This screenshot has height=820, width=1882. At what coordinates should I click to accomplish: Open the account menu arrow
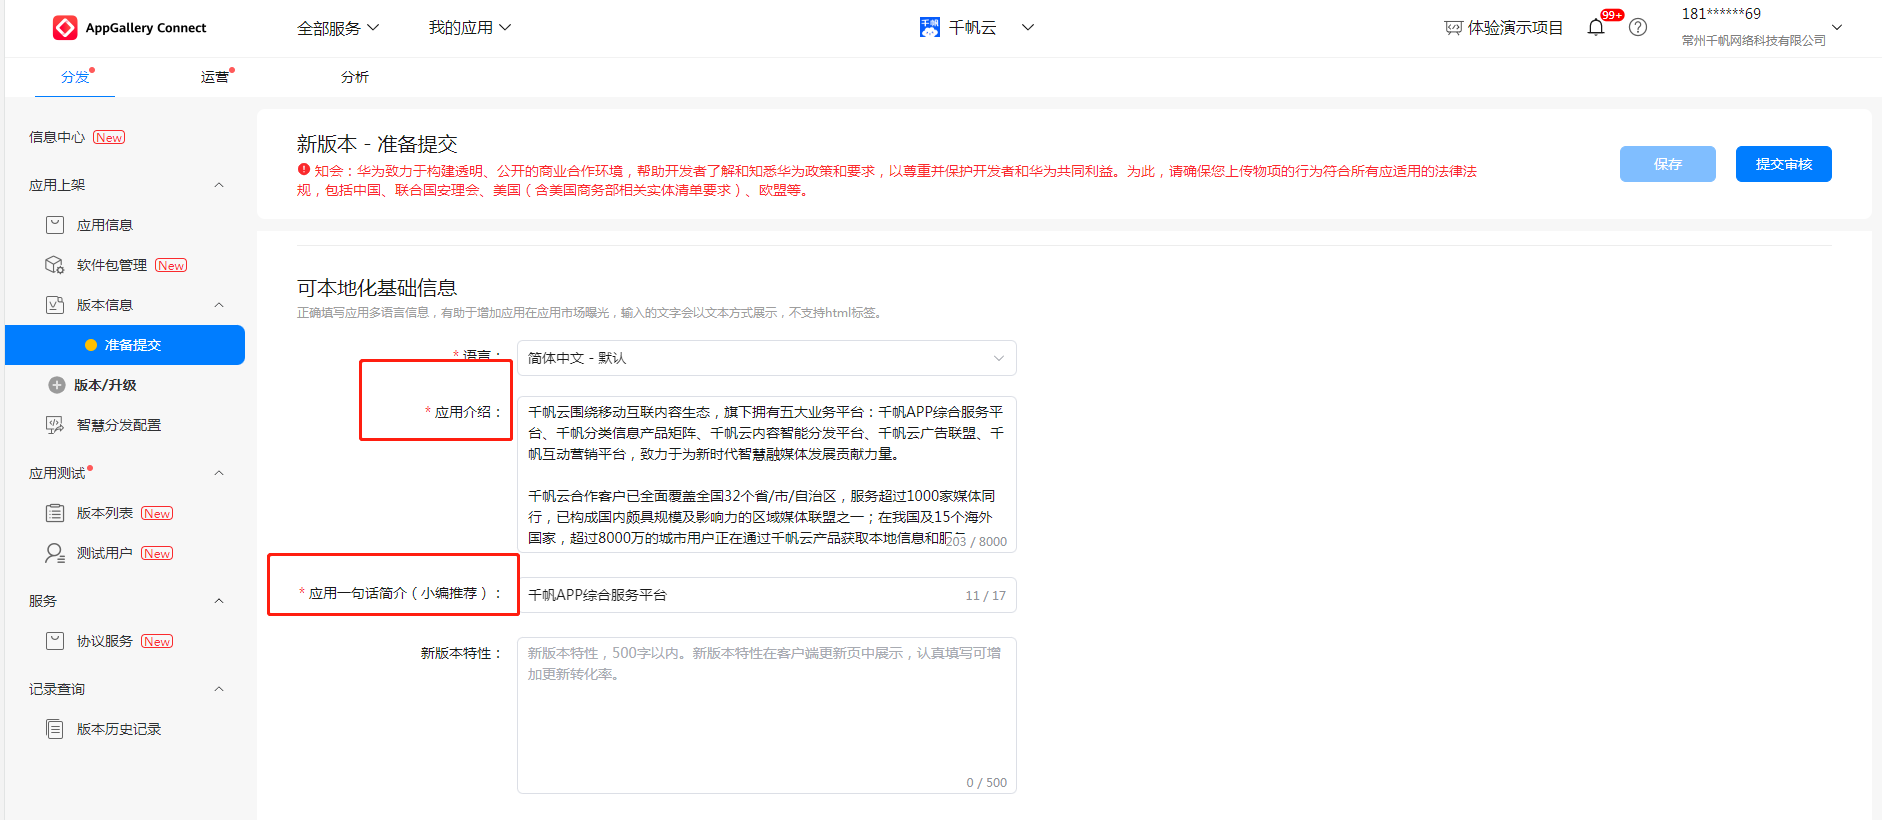tap(1837, 28)
